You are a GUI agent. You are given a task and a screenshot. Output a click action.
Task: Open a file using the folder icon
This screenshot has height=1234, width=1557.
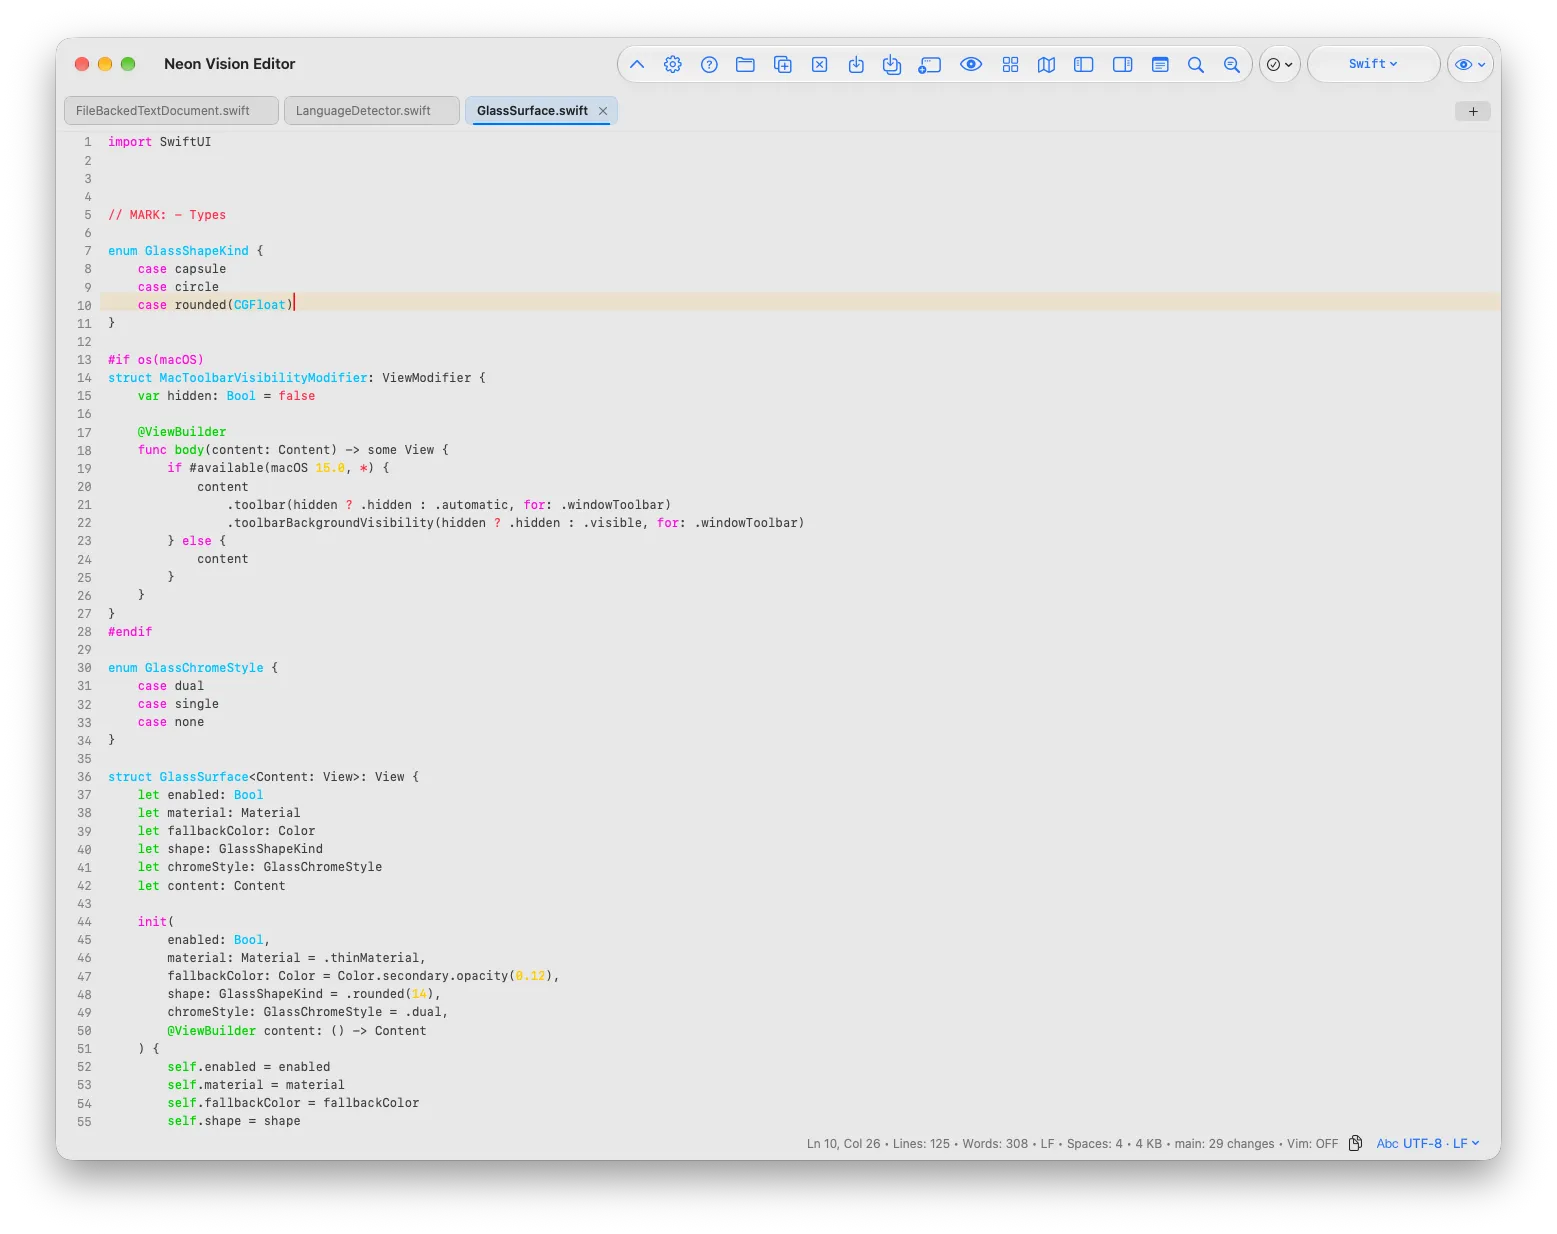pos(745,64)
